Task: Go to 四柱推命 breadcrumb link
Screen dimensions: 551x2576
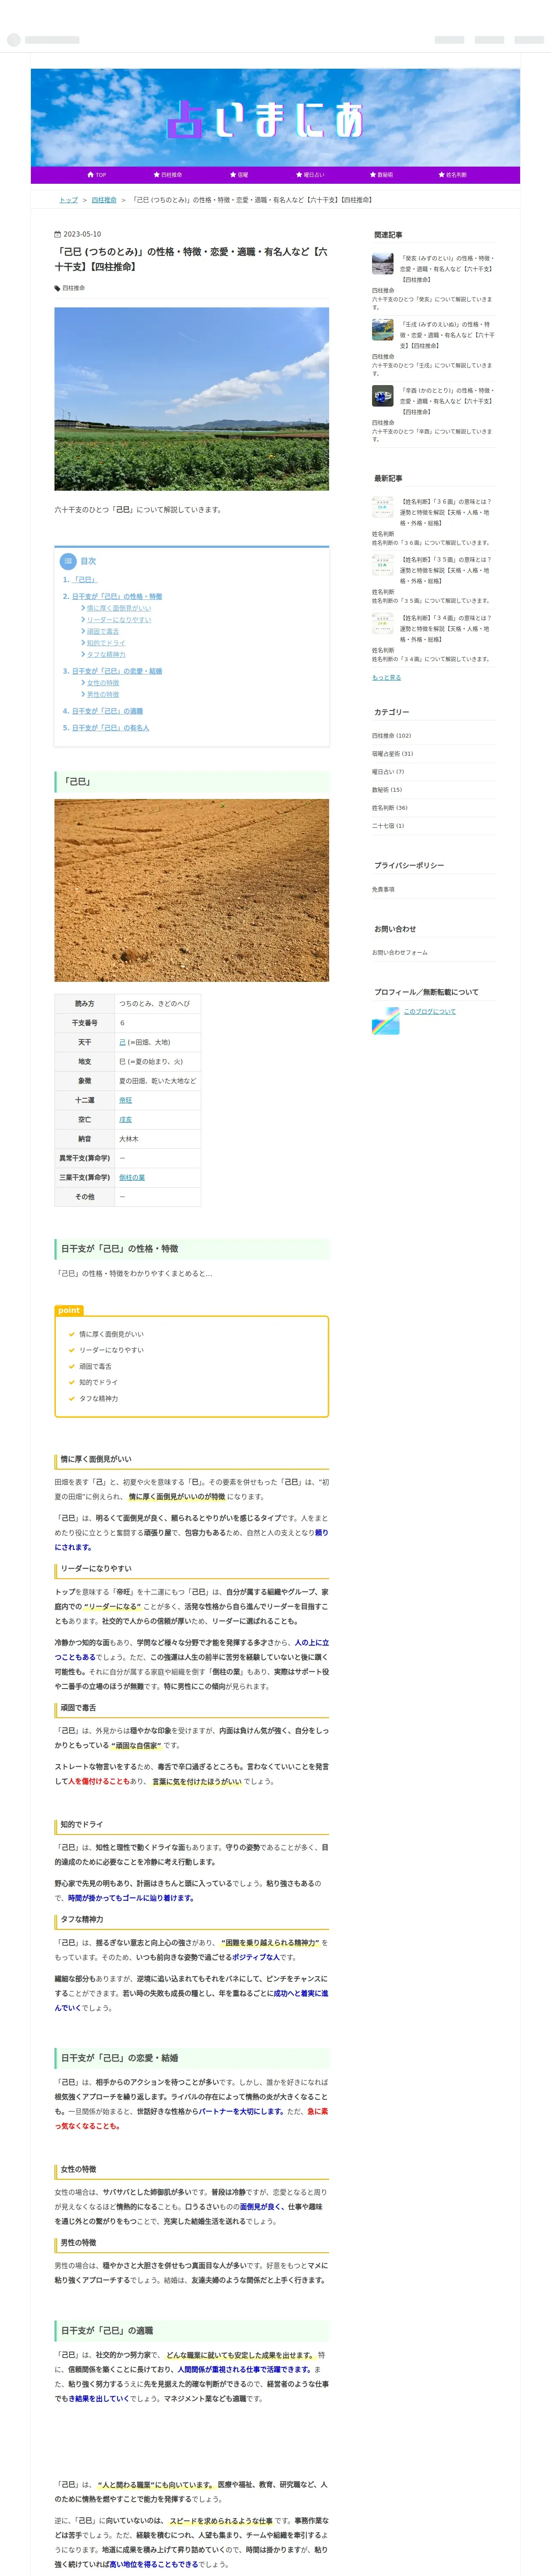Action: click(104, 200)
